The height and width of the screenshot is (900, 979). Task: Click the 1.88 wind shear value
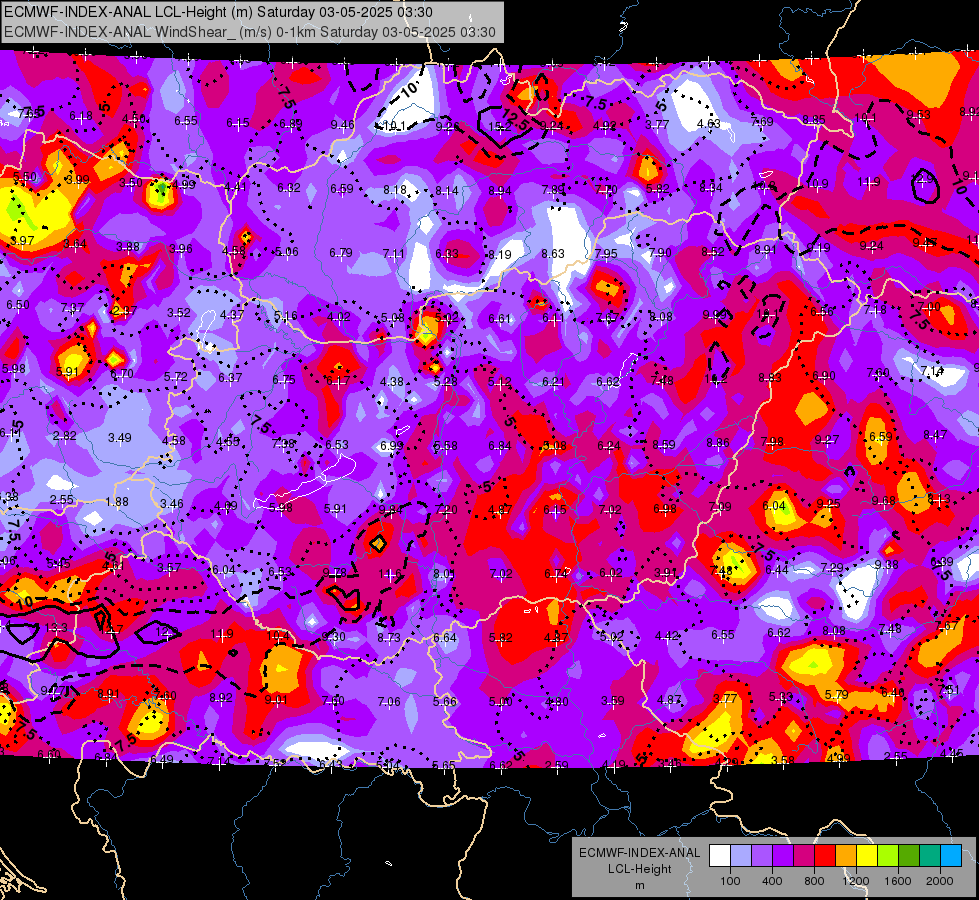117,502
